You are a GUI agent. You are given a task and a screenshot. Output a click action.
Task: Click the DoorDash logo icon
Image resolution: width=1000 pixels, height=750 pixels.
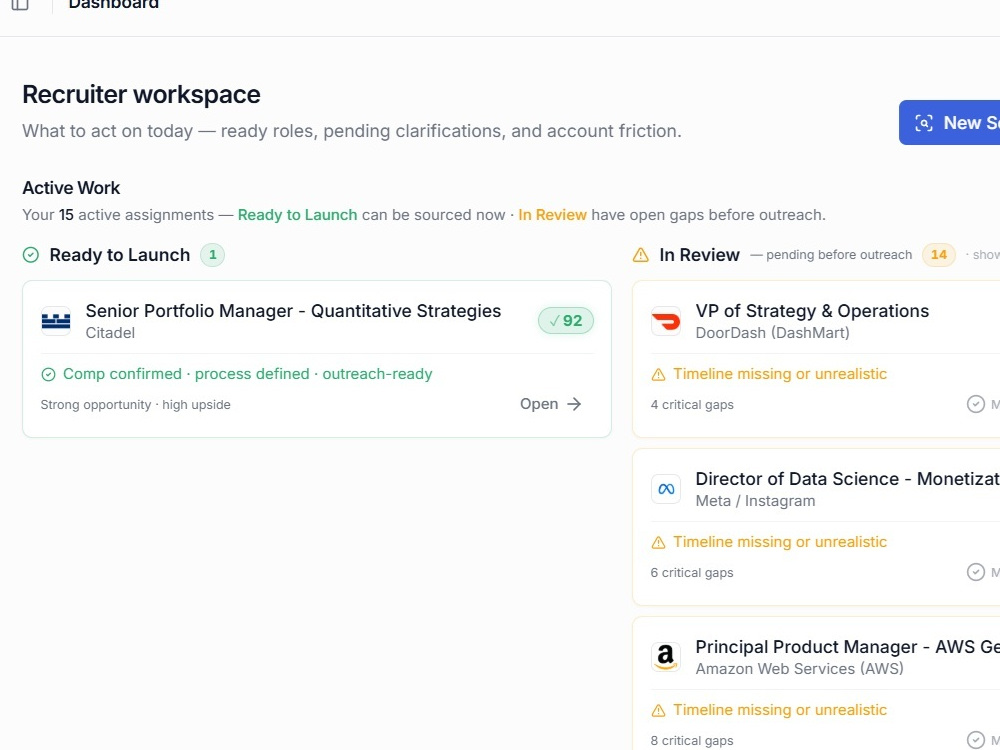pyautogui.click(x=666, y=321)
